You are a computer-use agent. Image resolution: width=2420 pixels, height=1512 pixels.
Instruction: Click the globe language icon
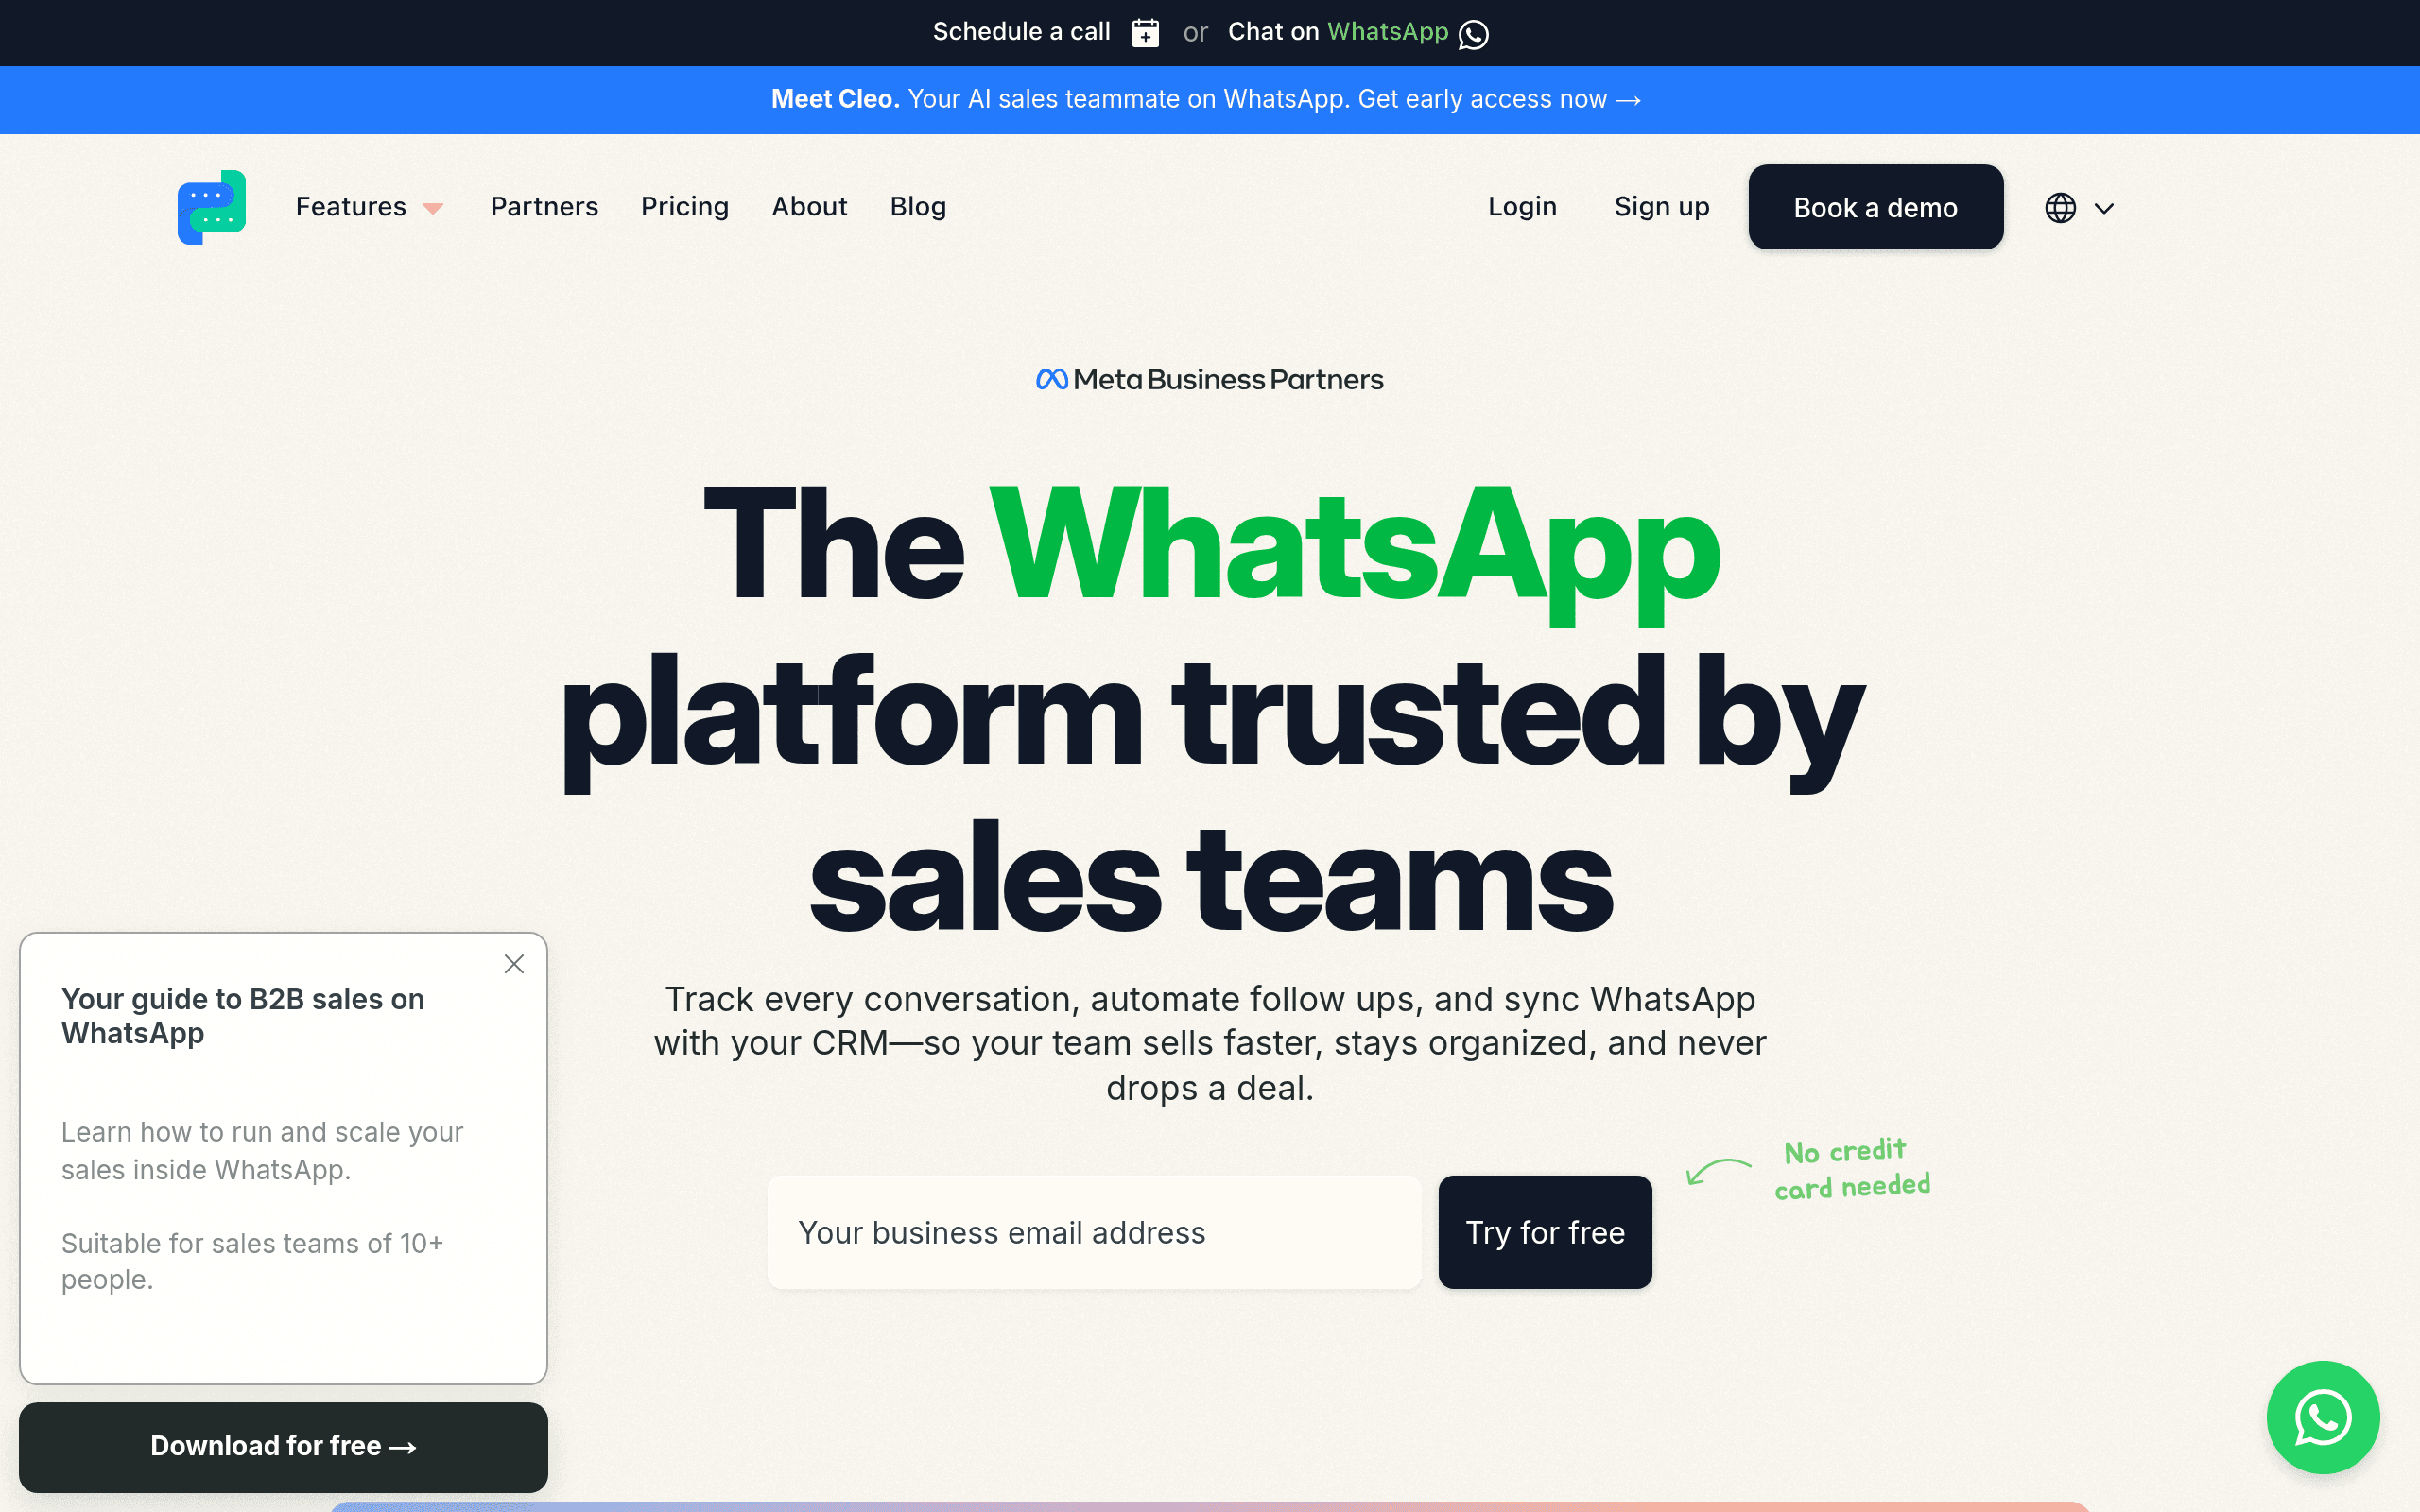coord(2060,208)
